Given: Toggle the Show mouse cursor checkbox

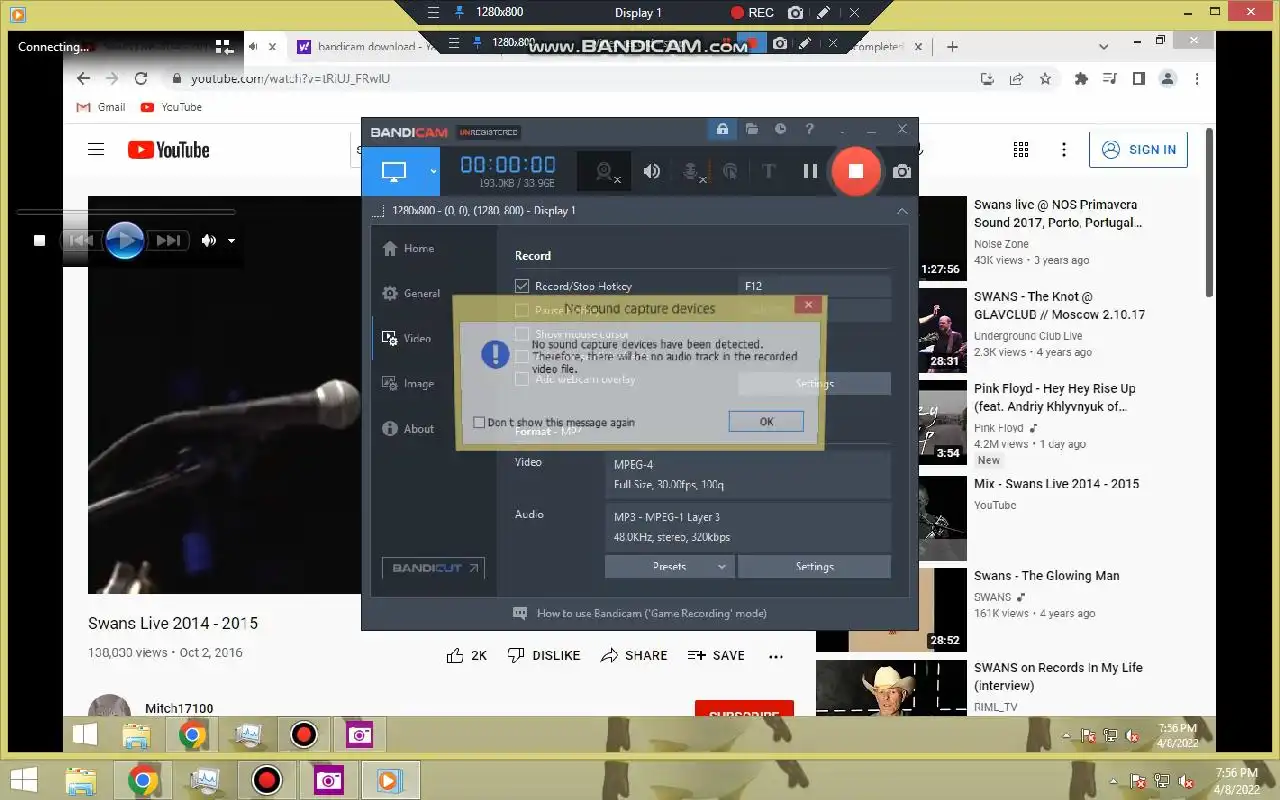Looking at the screenshot, I should click(521, 334).
